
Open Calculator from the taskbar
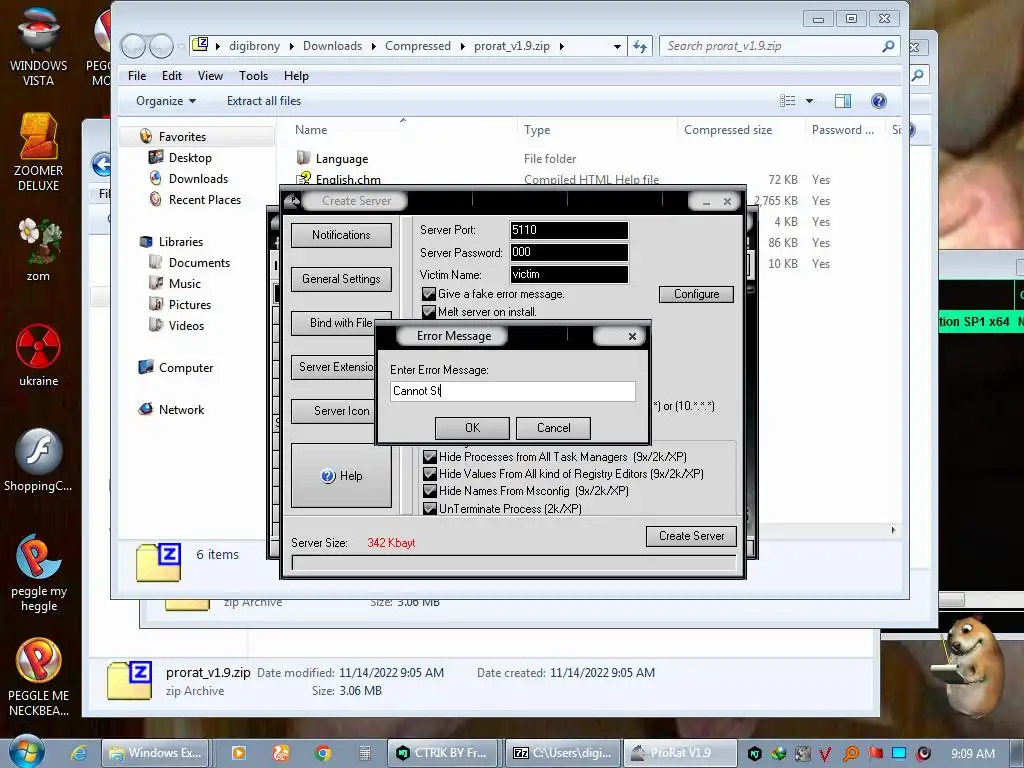tap(365, 753)
